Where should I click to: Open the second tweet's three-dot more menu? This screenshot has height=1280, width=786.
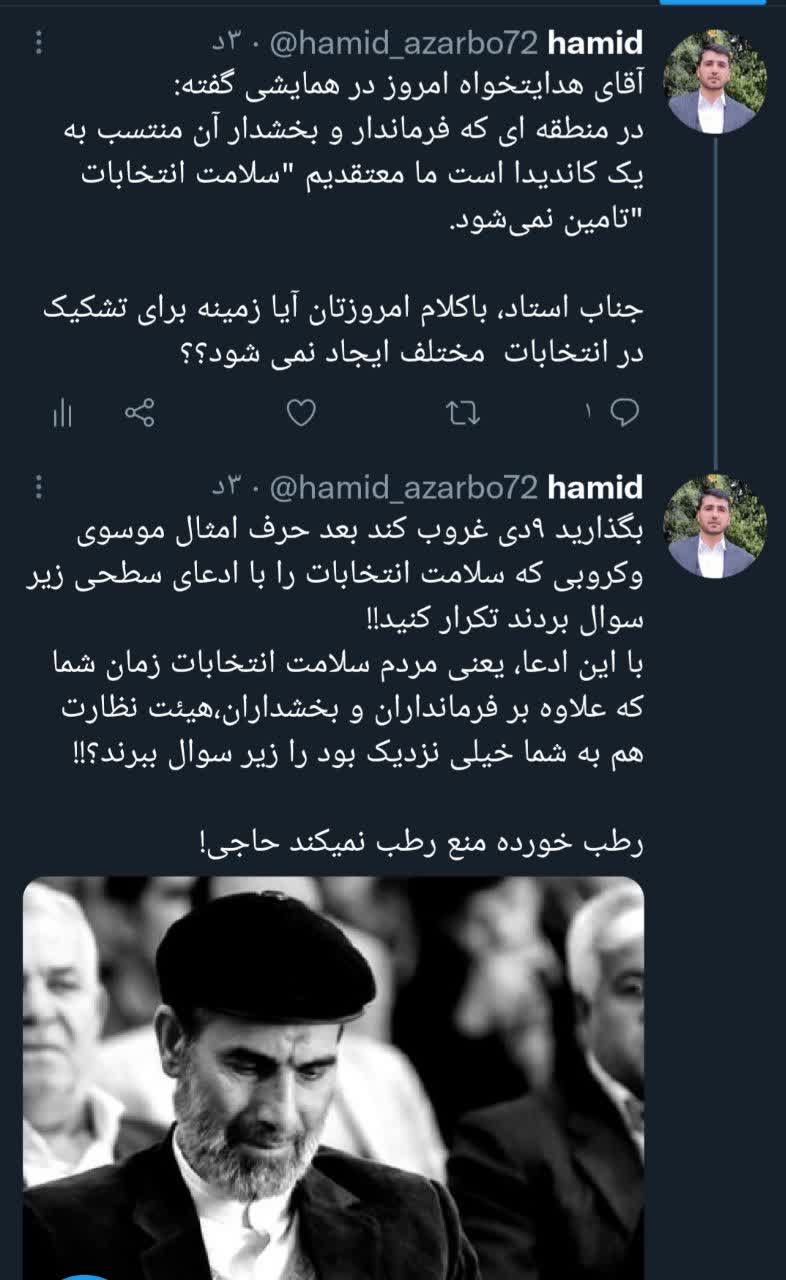click(x=40, y=487)
